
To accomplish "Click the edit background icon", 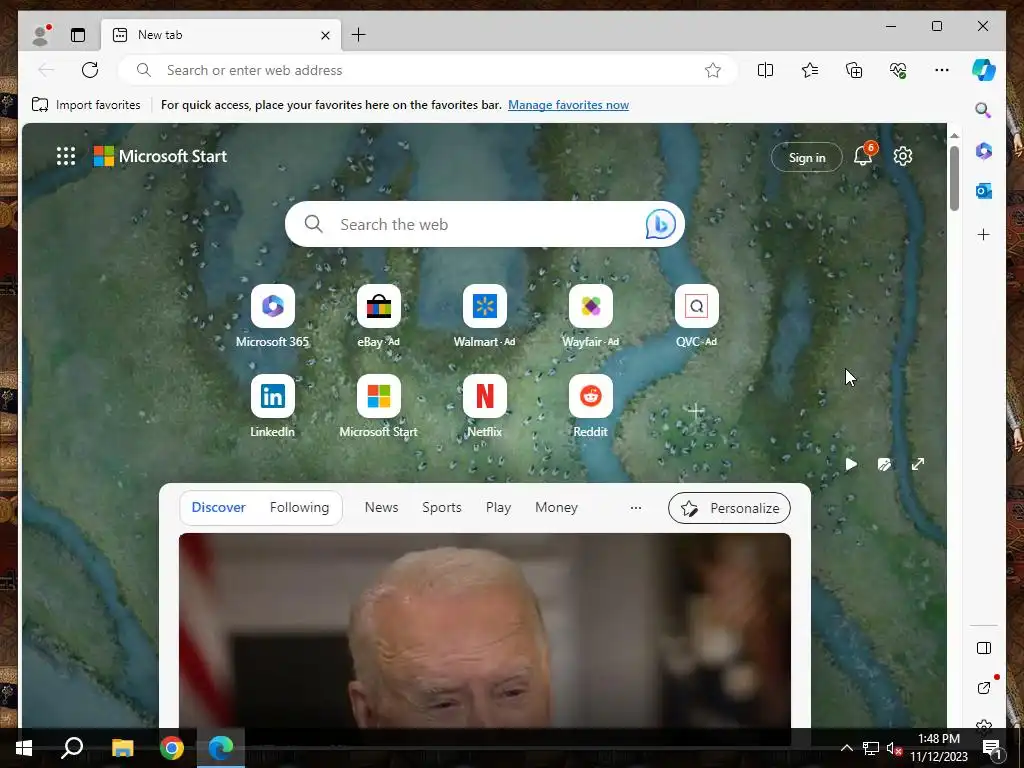I will tap(884, 464).
